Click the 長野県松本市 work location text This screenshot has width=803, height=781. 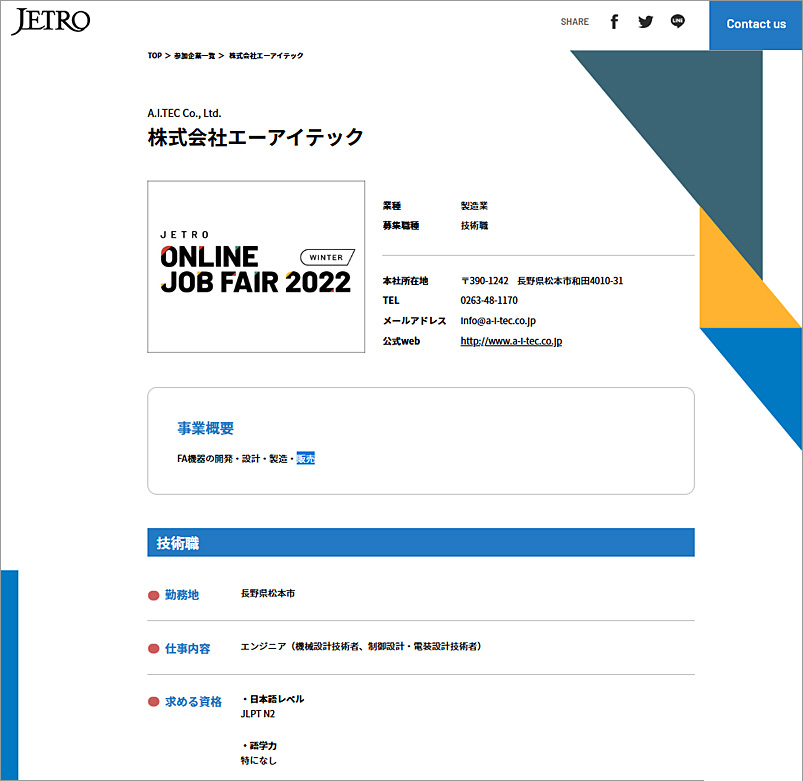268,593
